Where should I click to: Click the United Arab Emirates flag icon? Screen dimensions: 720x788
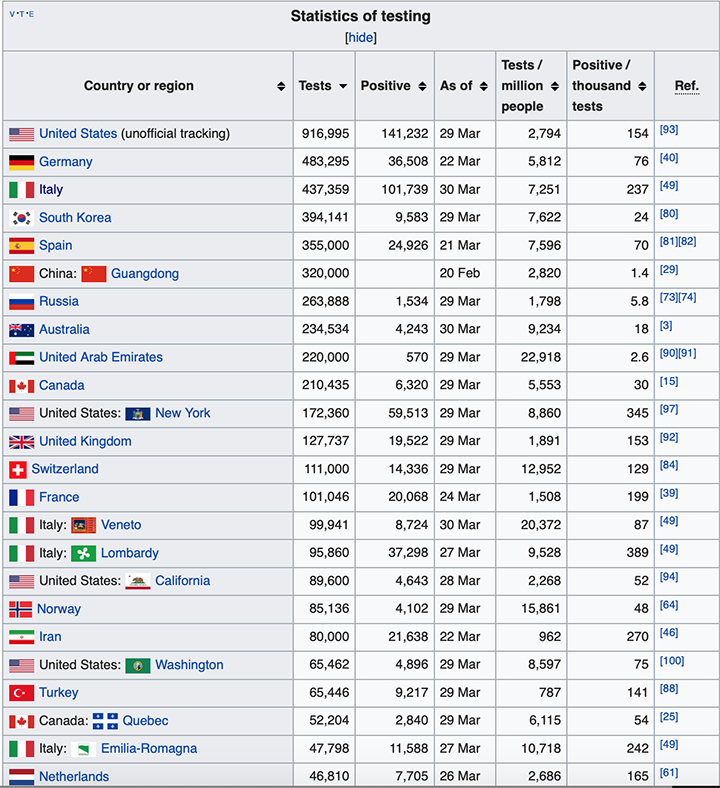point(22,358)
